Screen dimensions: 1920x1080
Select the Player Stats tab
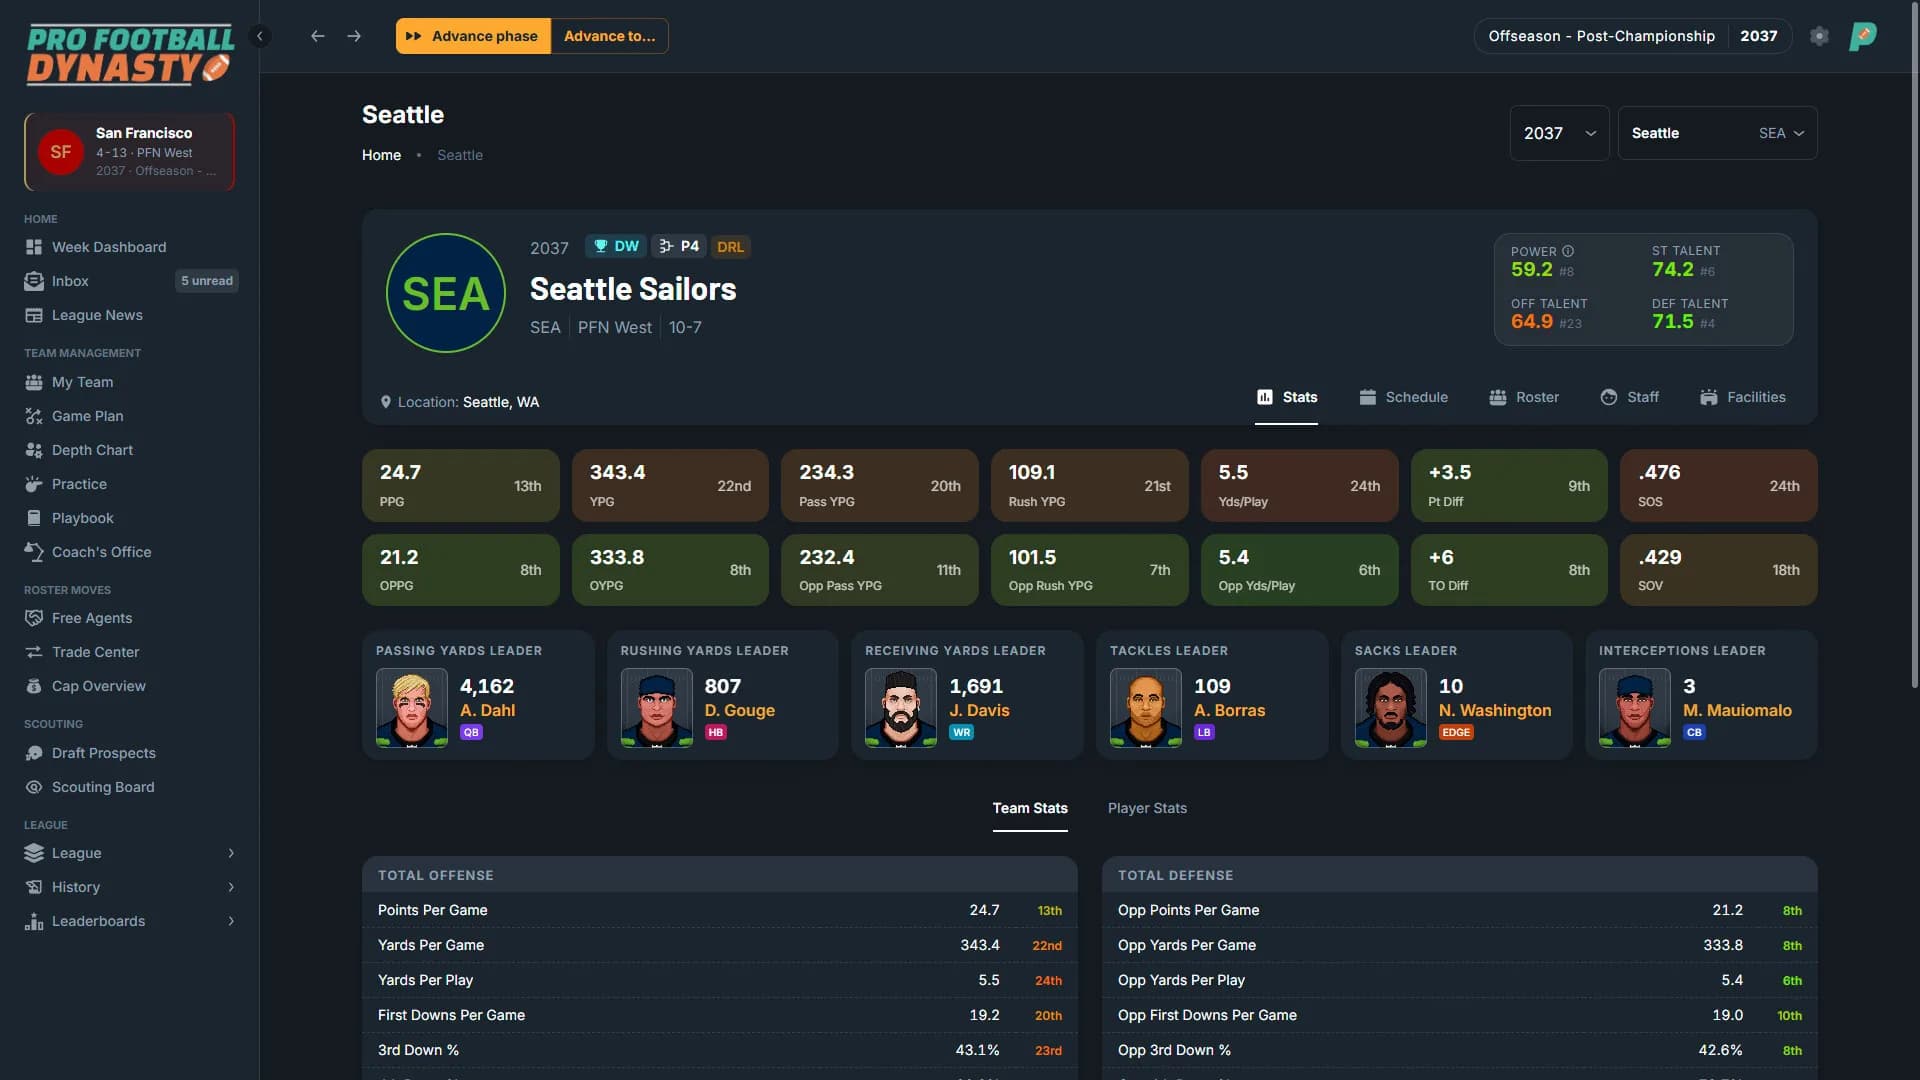[1147, 808]
